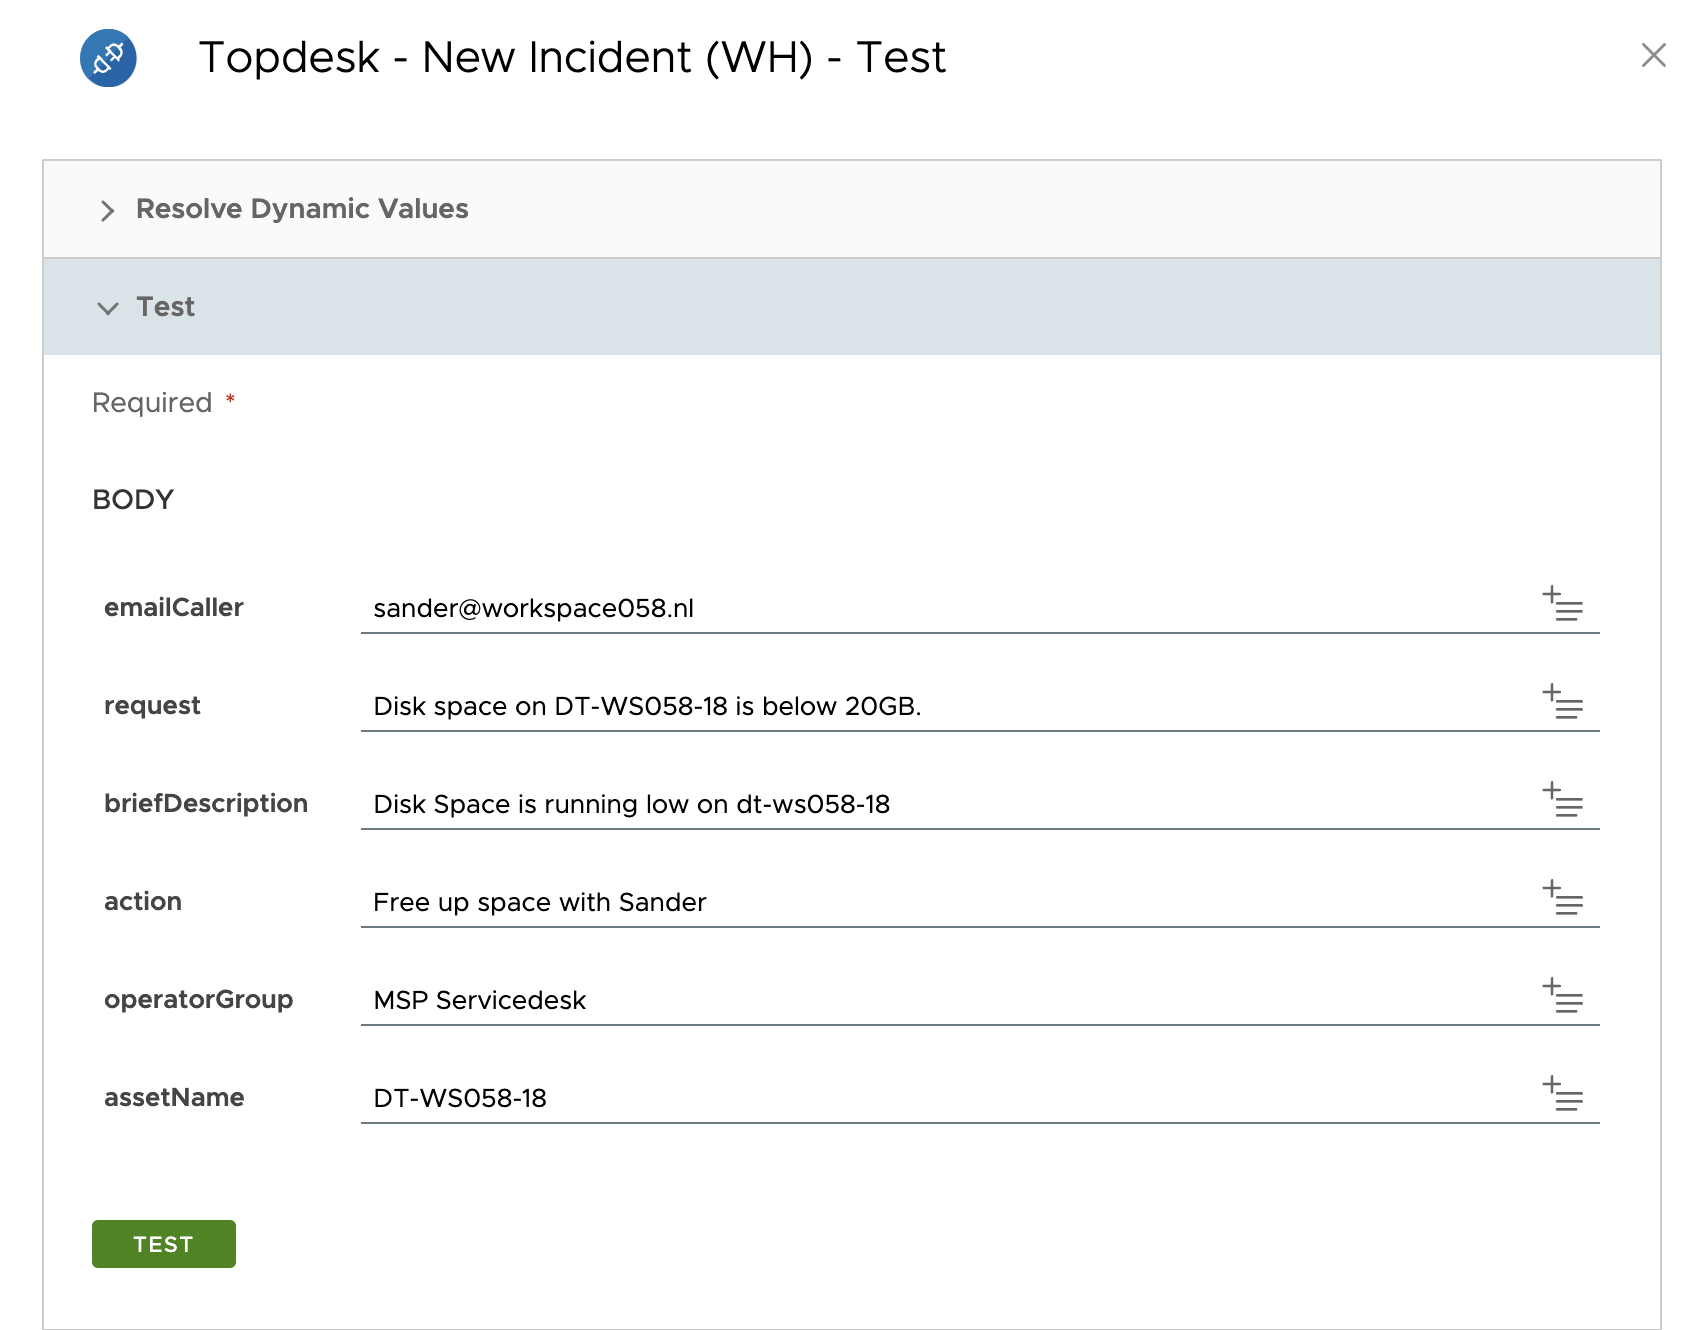Open variable picker for operatorGroup field

(x=1562, y=996)
